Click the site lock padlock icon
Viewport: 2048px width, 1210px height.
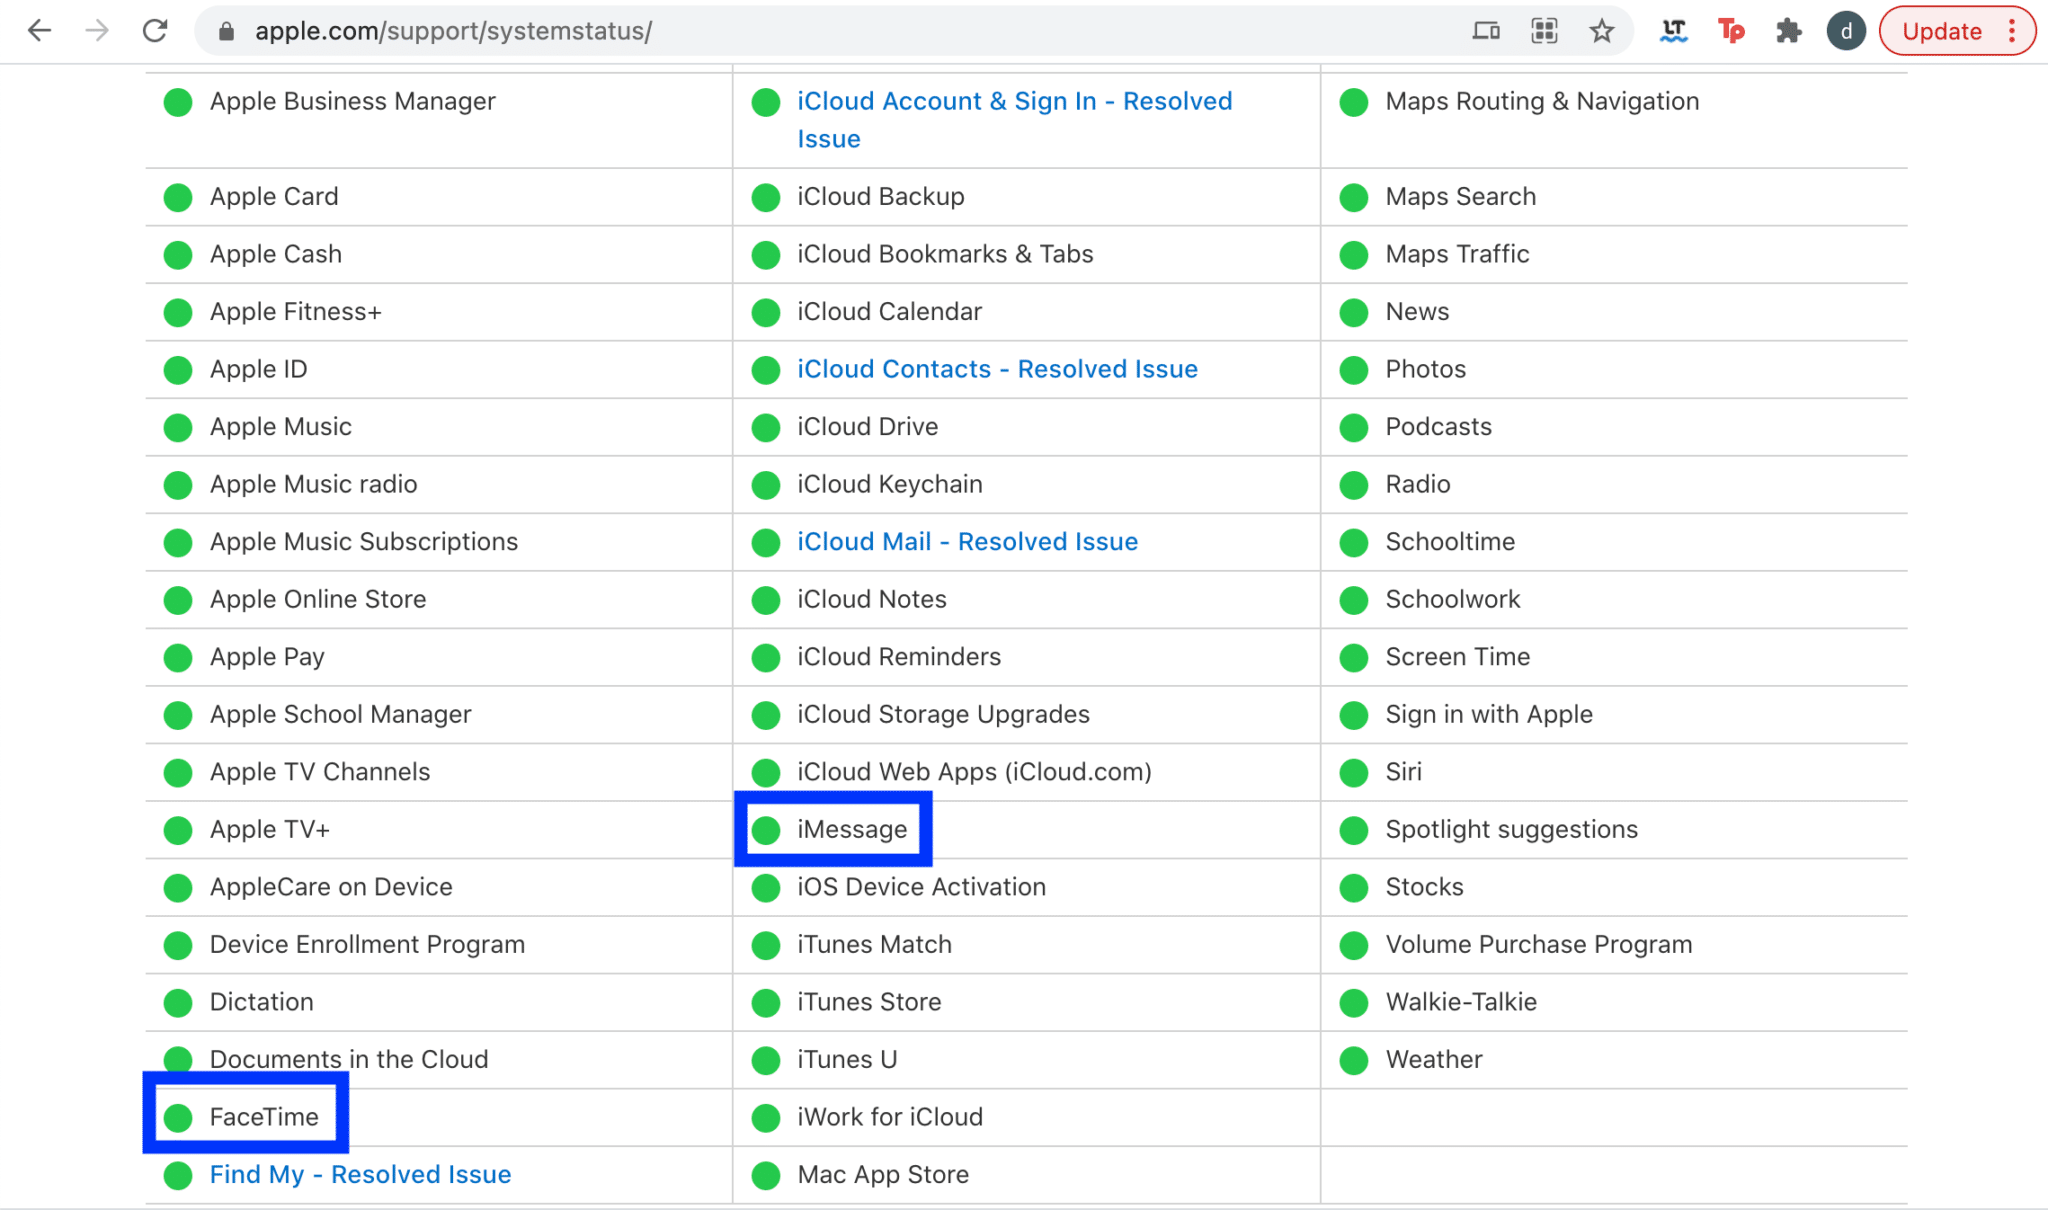pos(227,31)
